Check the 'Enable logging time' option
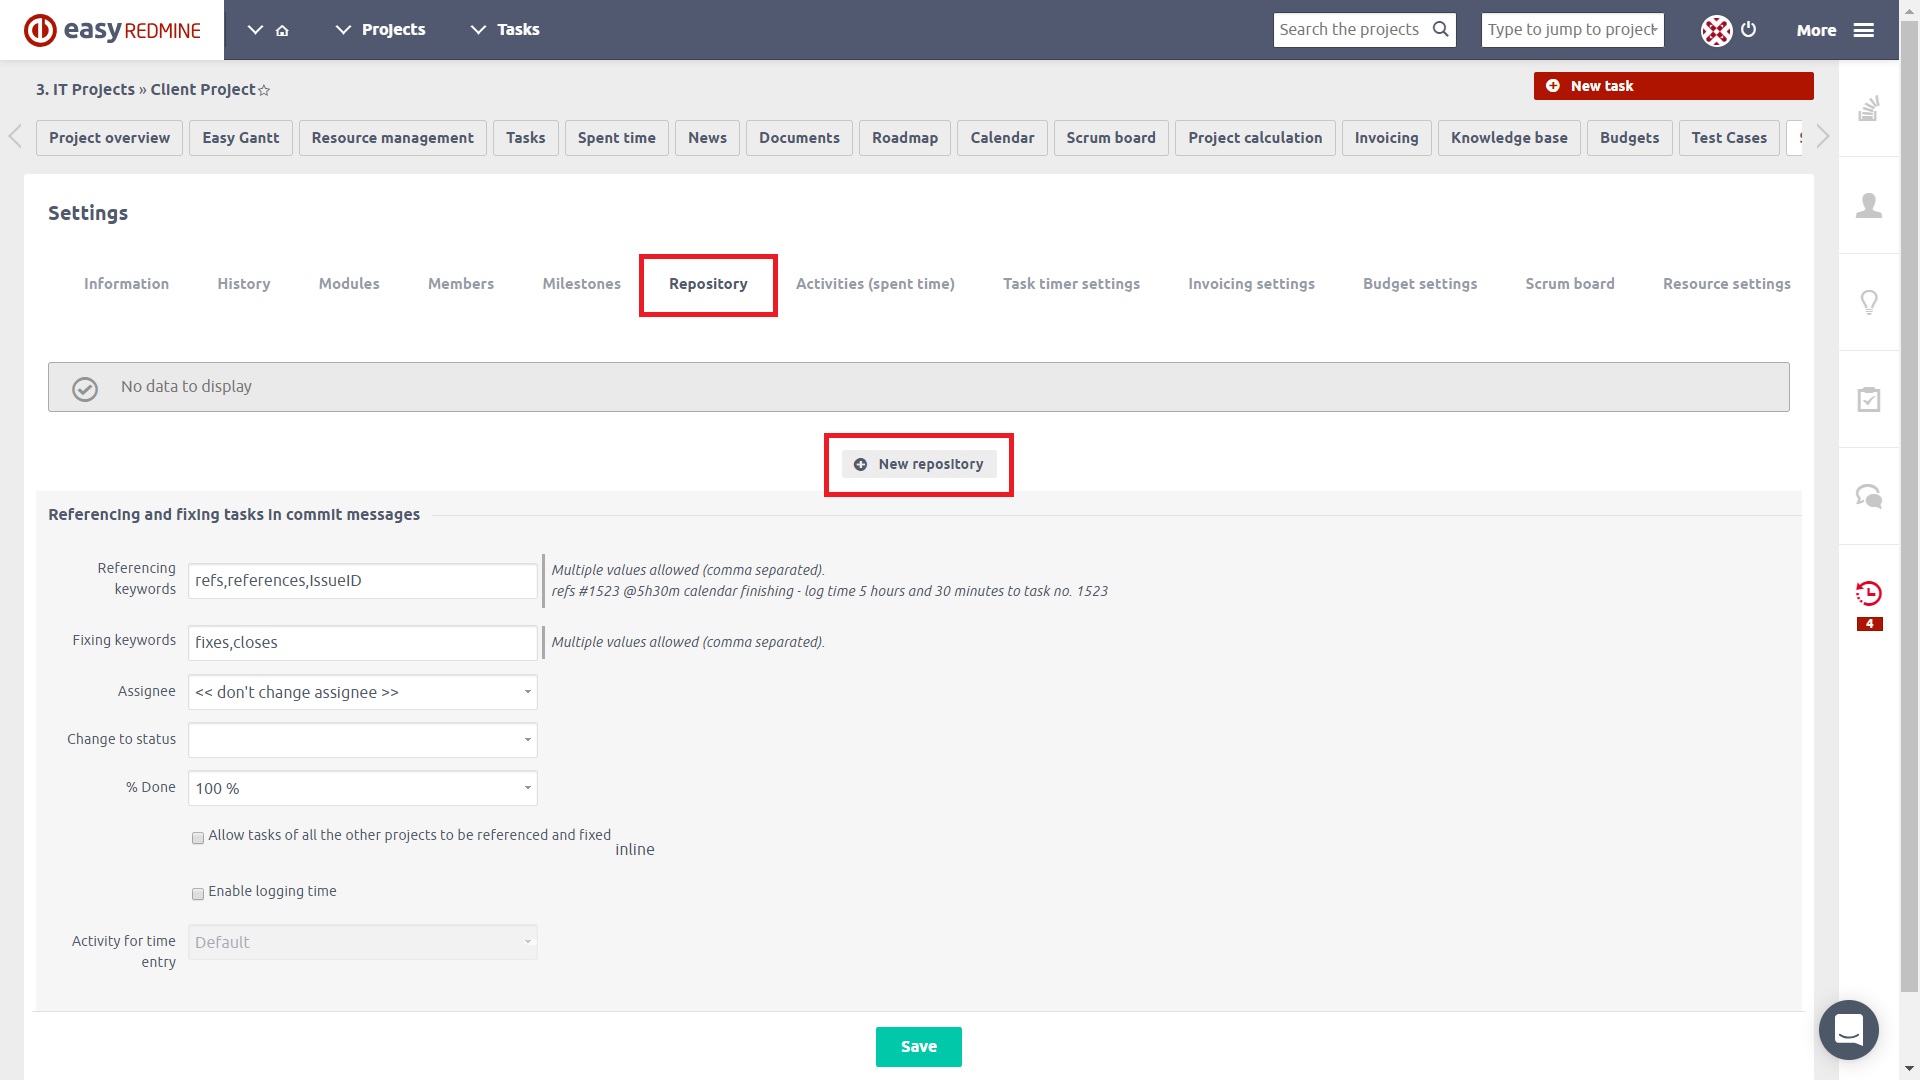 click(x=198, y=893)
